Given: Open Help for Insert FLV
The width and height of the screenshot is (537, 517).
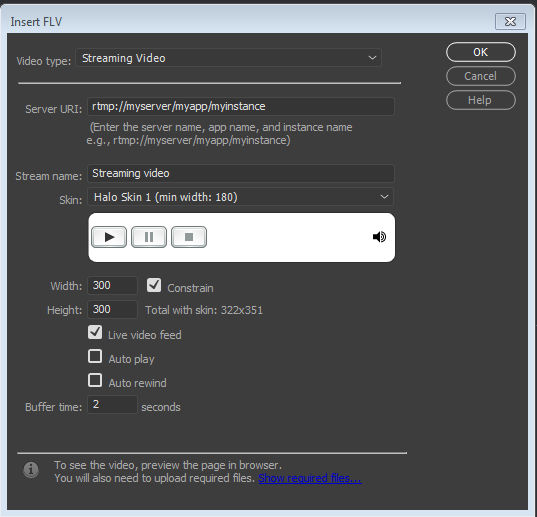Looking at the screenshot, I should [481, 100].
